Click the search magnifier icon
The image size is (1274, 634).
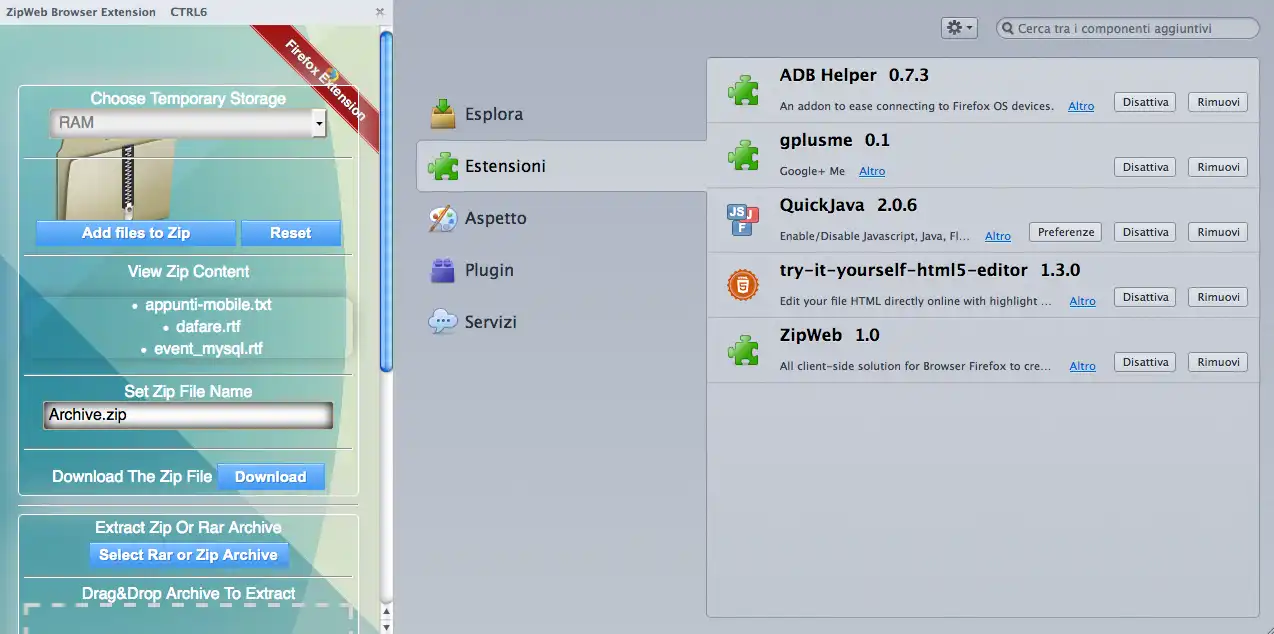point(1008,28)
